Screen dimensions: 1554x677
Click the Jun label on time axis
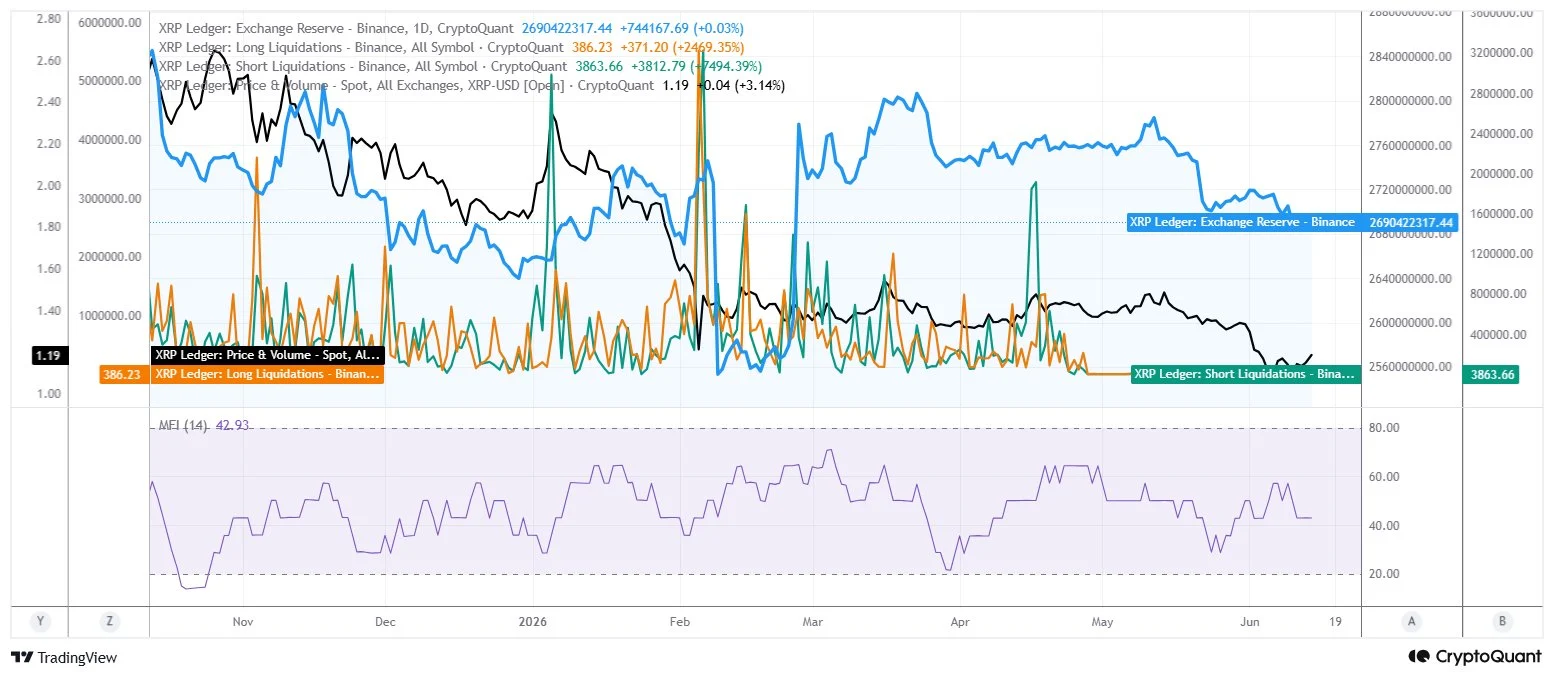click(x=1251, y=621)
